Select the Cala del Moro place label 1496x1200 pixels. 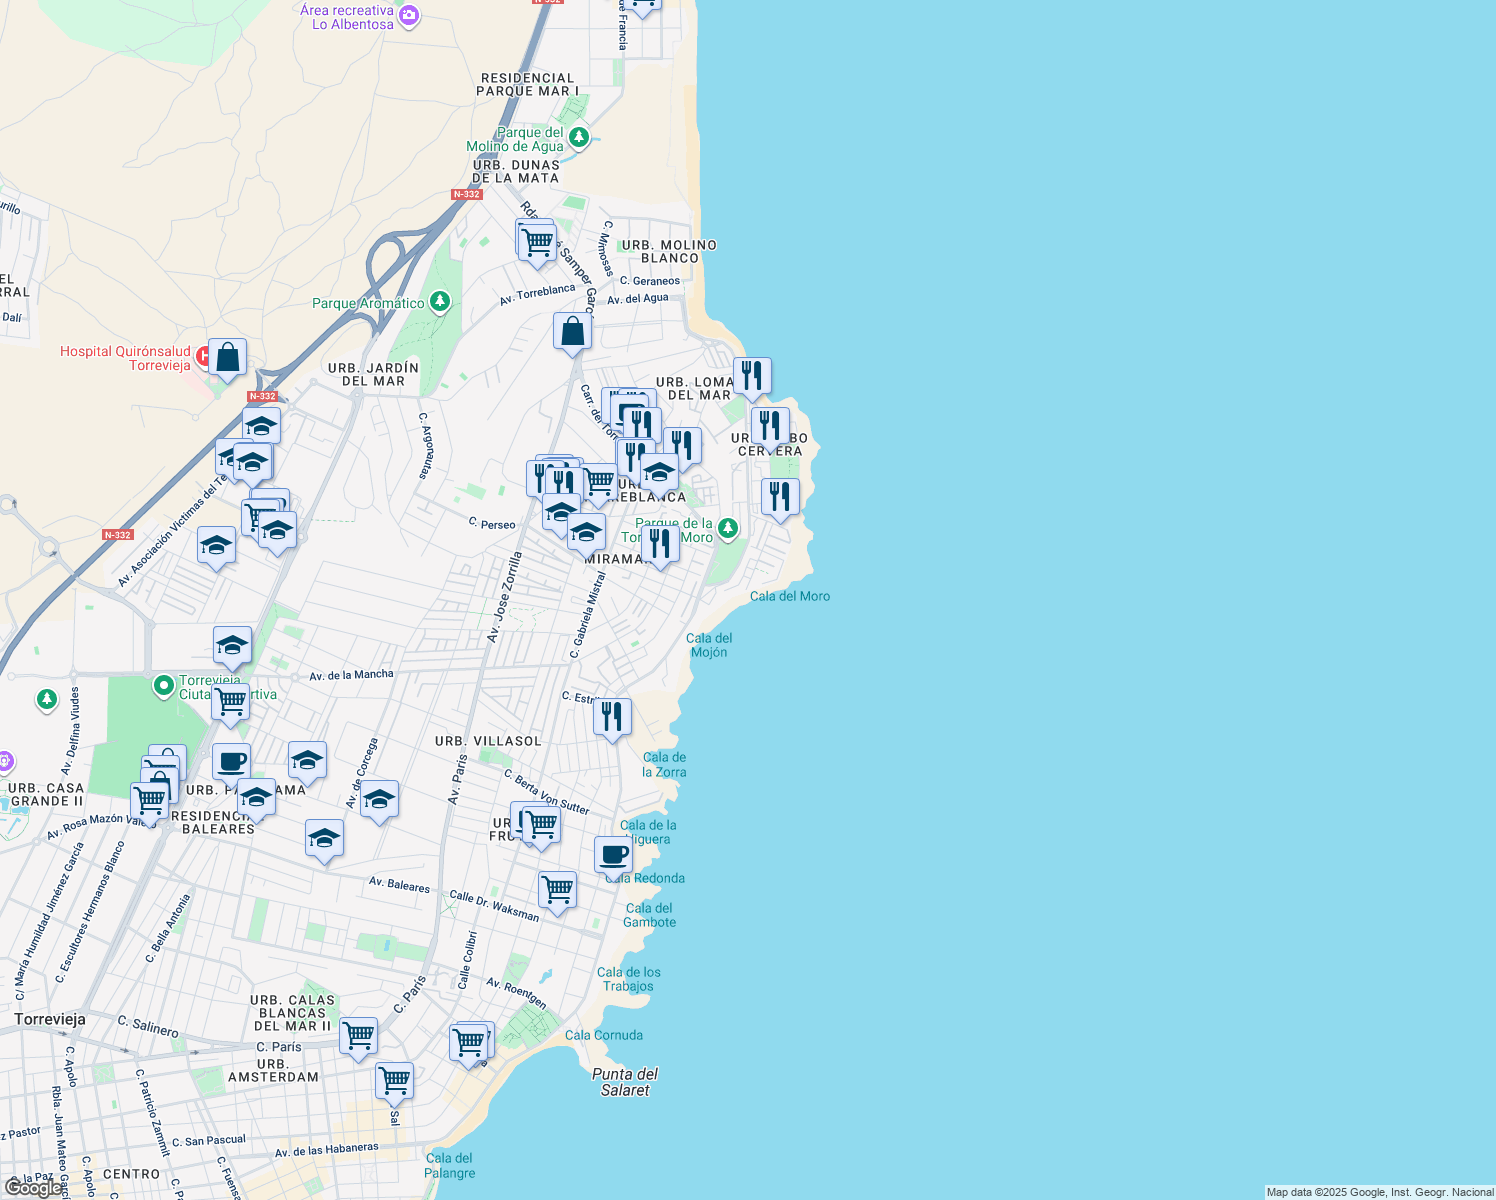(x=791, y=596)
